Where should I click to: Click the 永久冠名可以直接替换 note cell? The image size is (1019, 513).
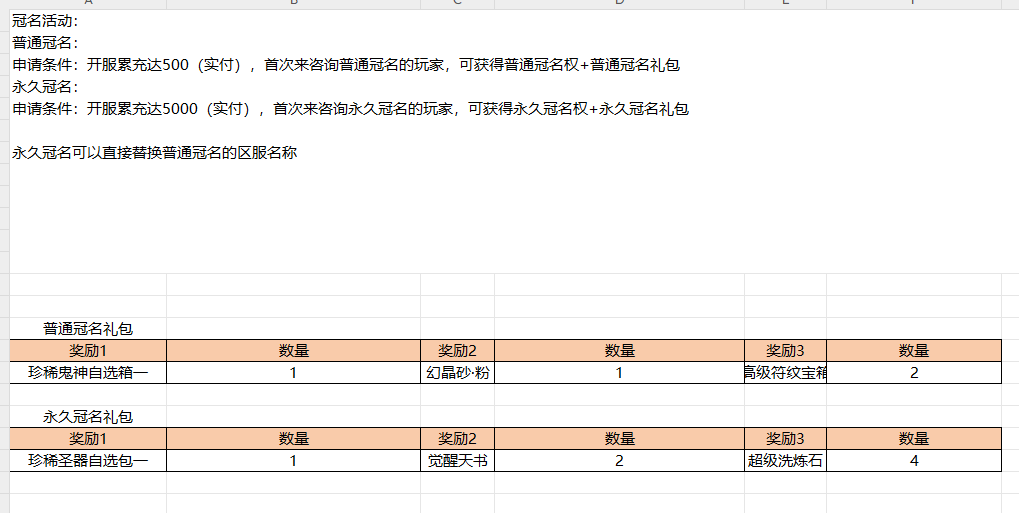coord(155,153)
